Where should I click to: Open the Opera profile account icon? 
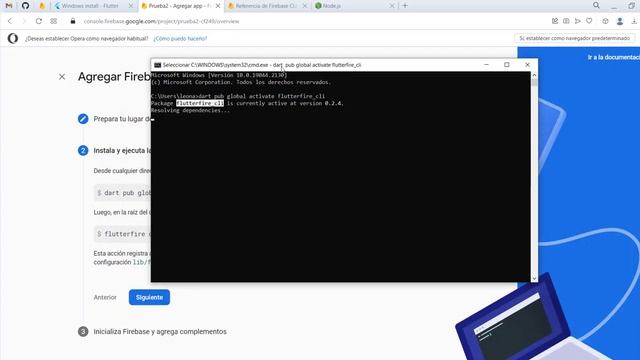point(620,21)
